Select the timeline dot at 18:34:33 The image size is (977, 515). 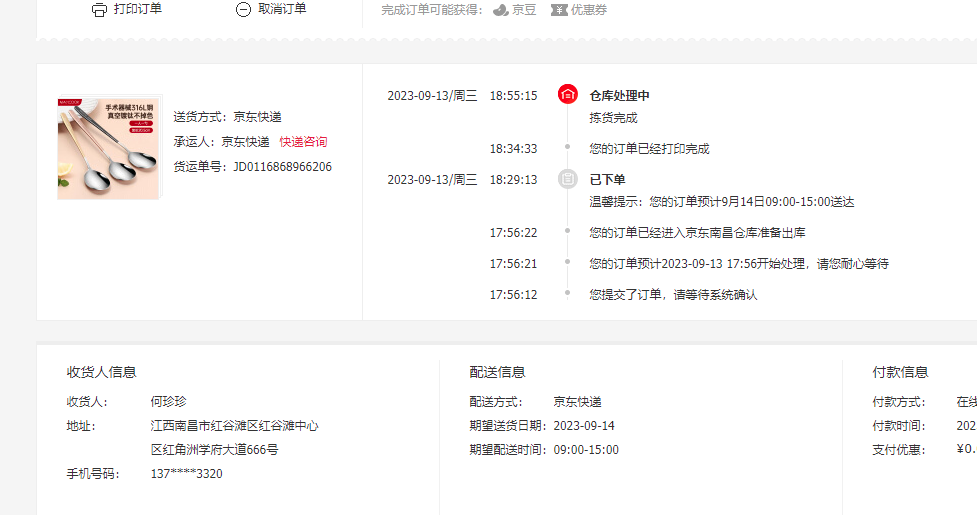tap(567, 148)
